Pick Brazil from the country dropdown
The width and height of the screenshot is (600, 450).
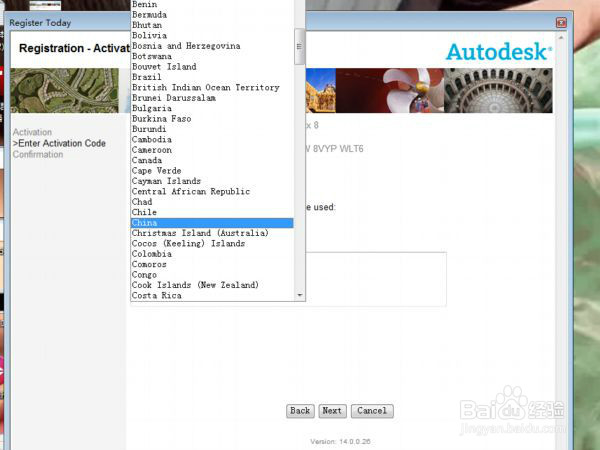212,77
